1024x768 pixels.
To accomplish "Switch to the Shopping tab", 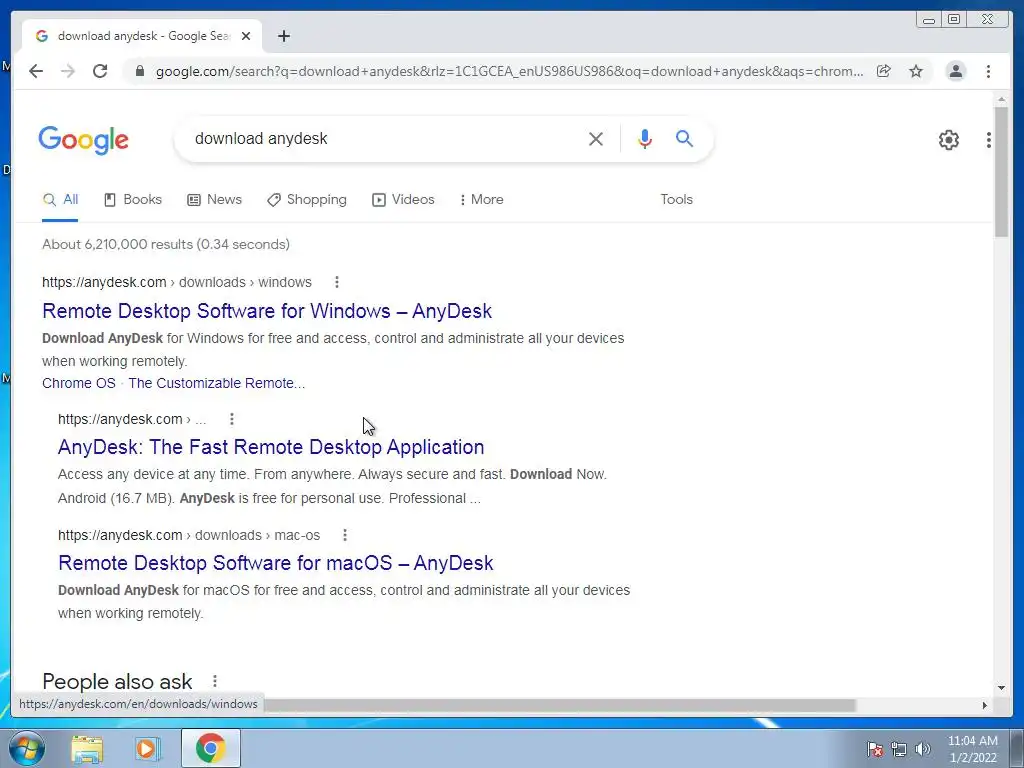I will (x=307, y=200).
